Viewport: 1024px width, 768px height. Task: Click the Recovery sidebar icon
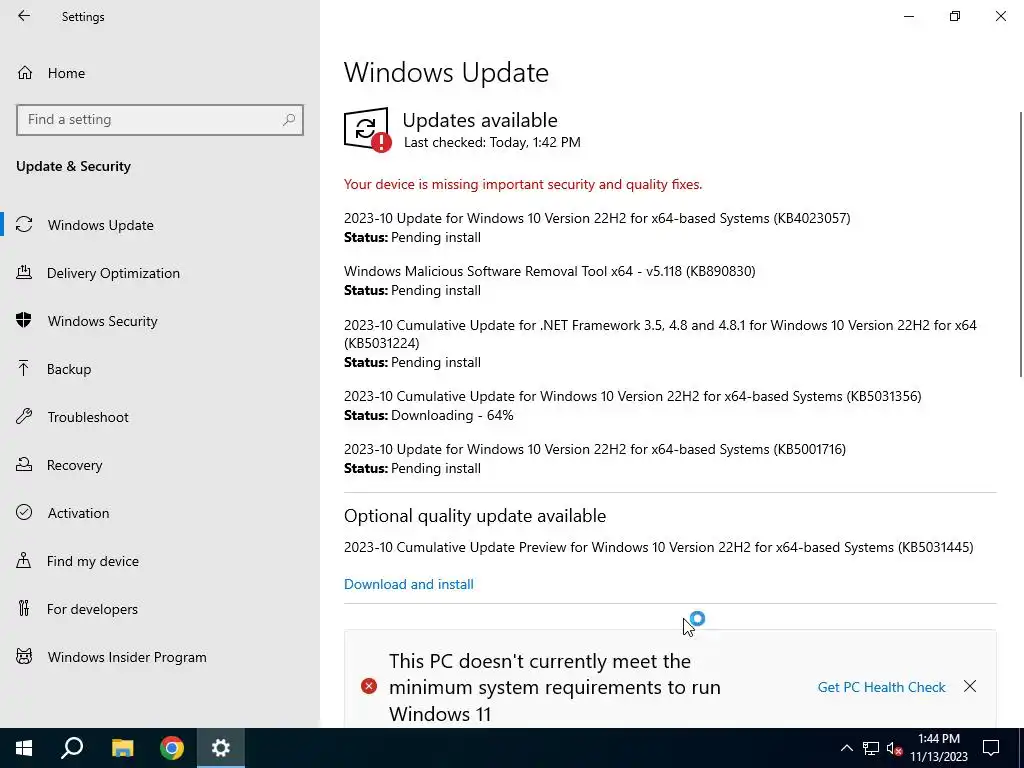pos(24,465)
